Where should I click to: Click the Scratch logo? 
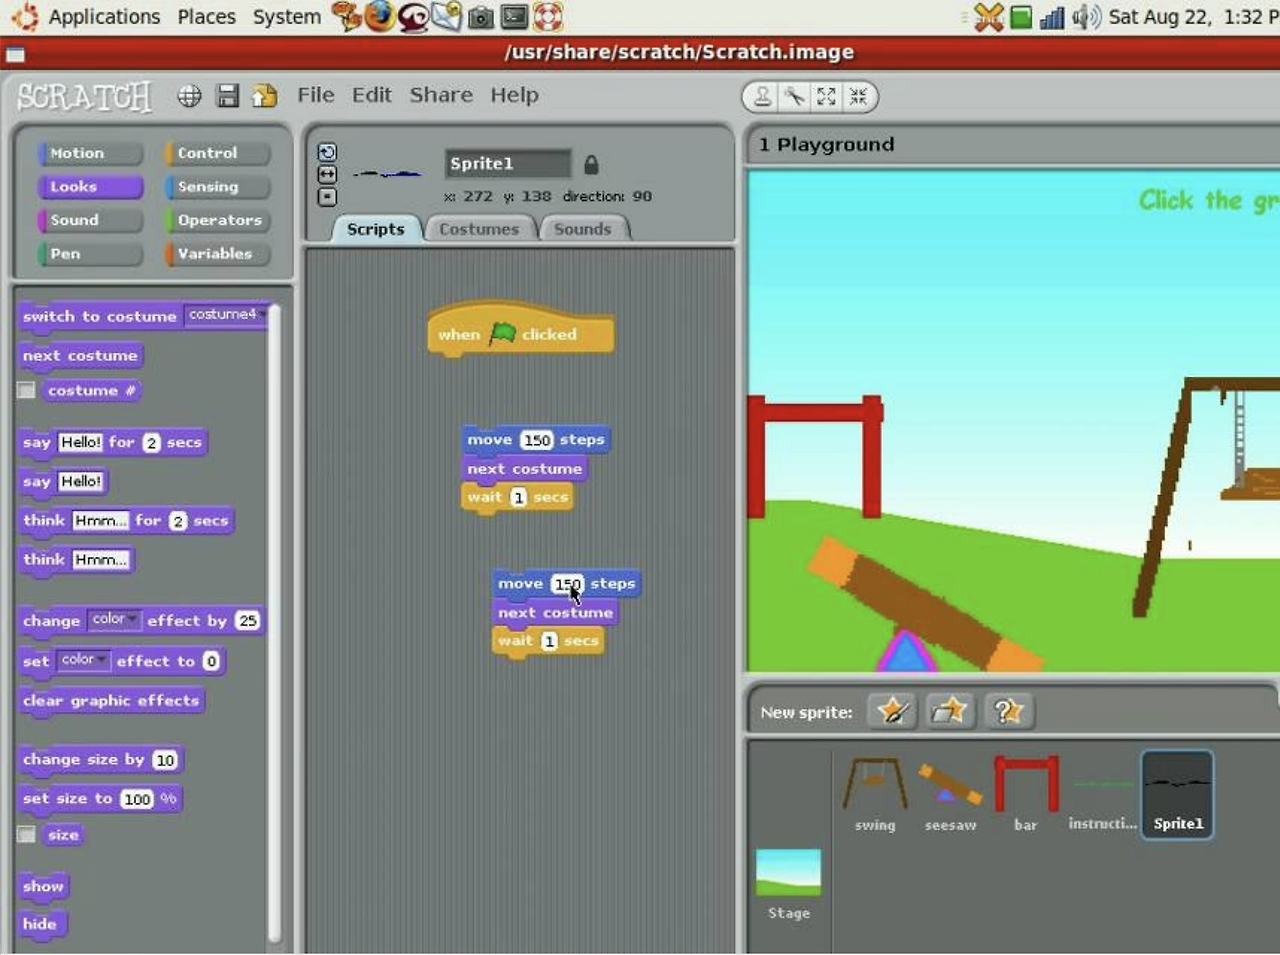85,97
